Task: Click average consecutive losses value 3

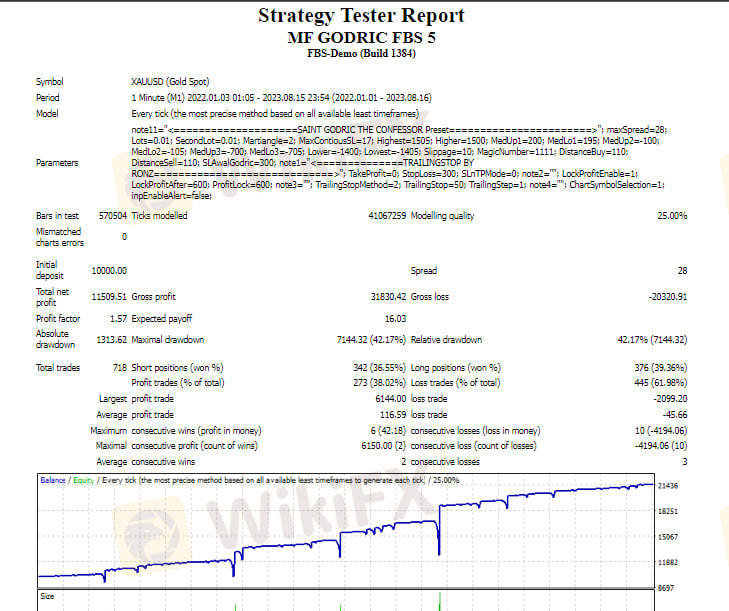Action: [x=684, y=462]
